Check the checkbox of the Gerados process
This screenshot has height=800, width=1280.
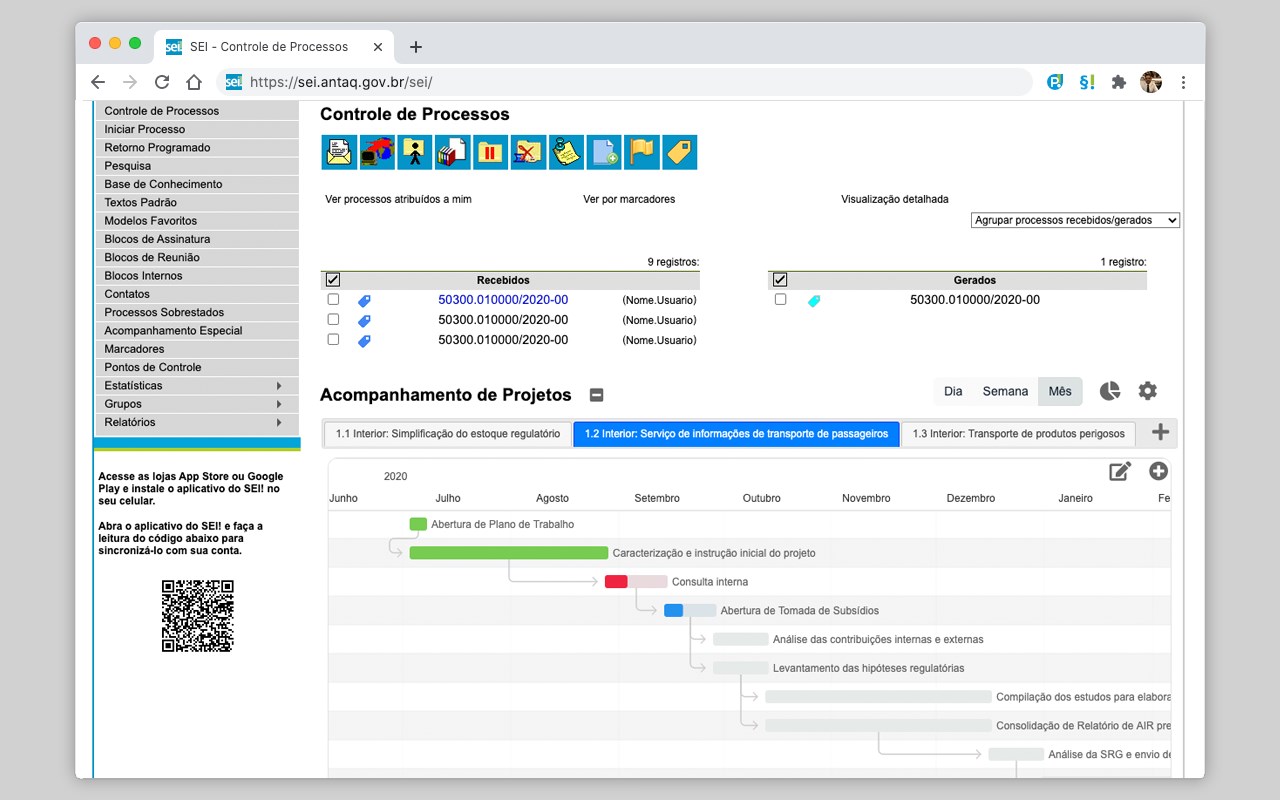[x=780, y=299]
